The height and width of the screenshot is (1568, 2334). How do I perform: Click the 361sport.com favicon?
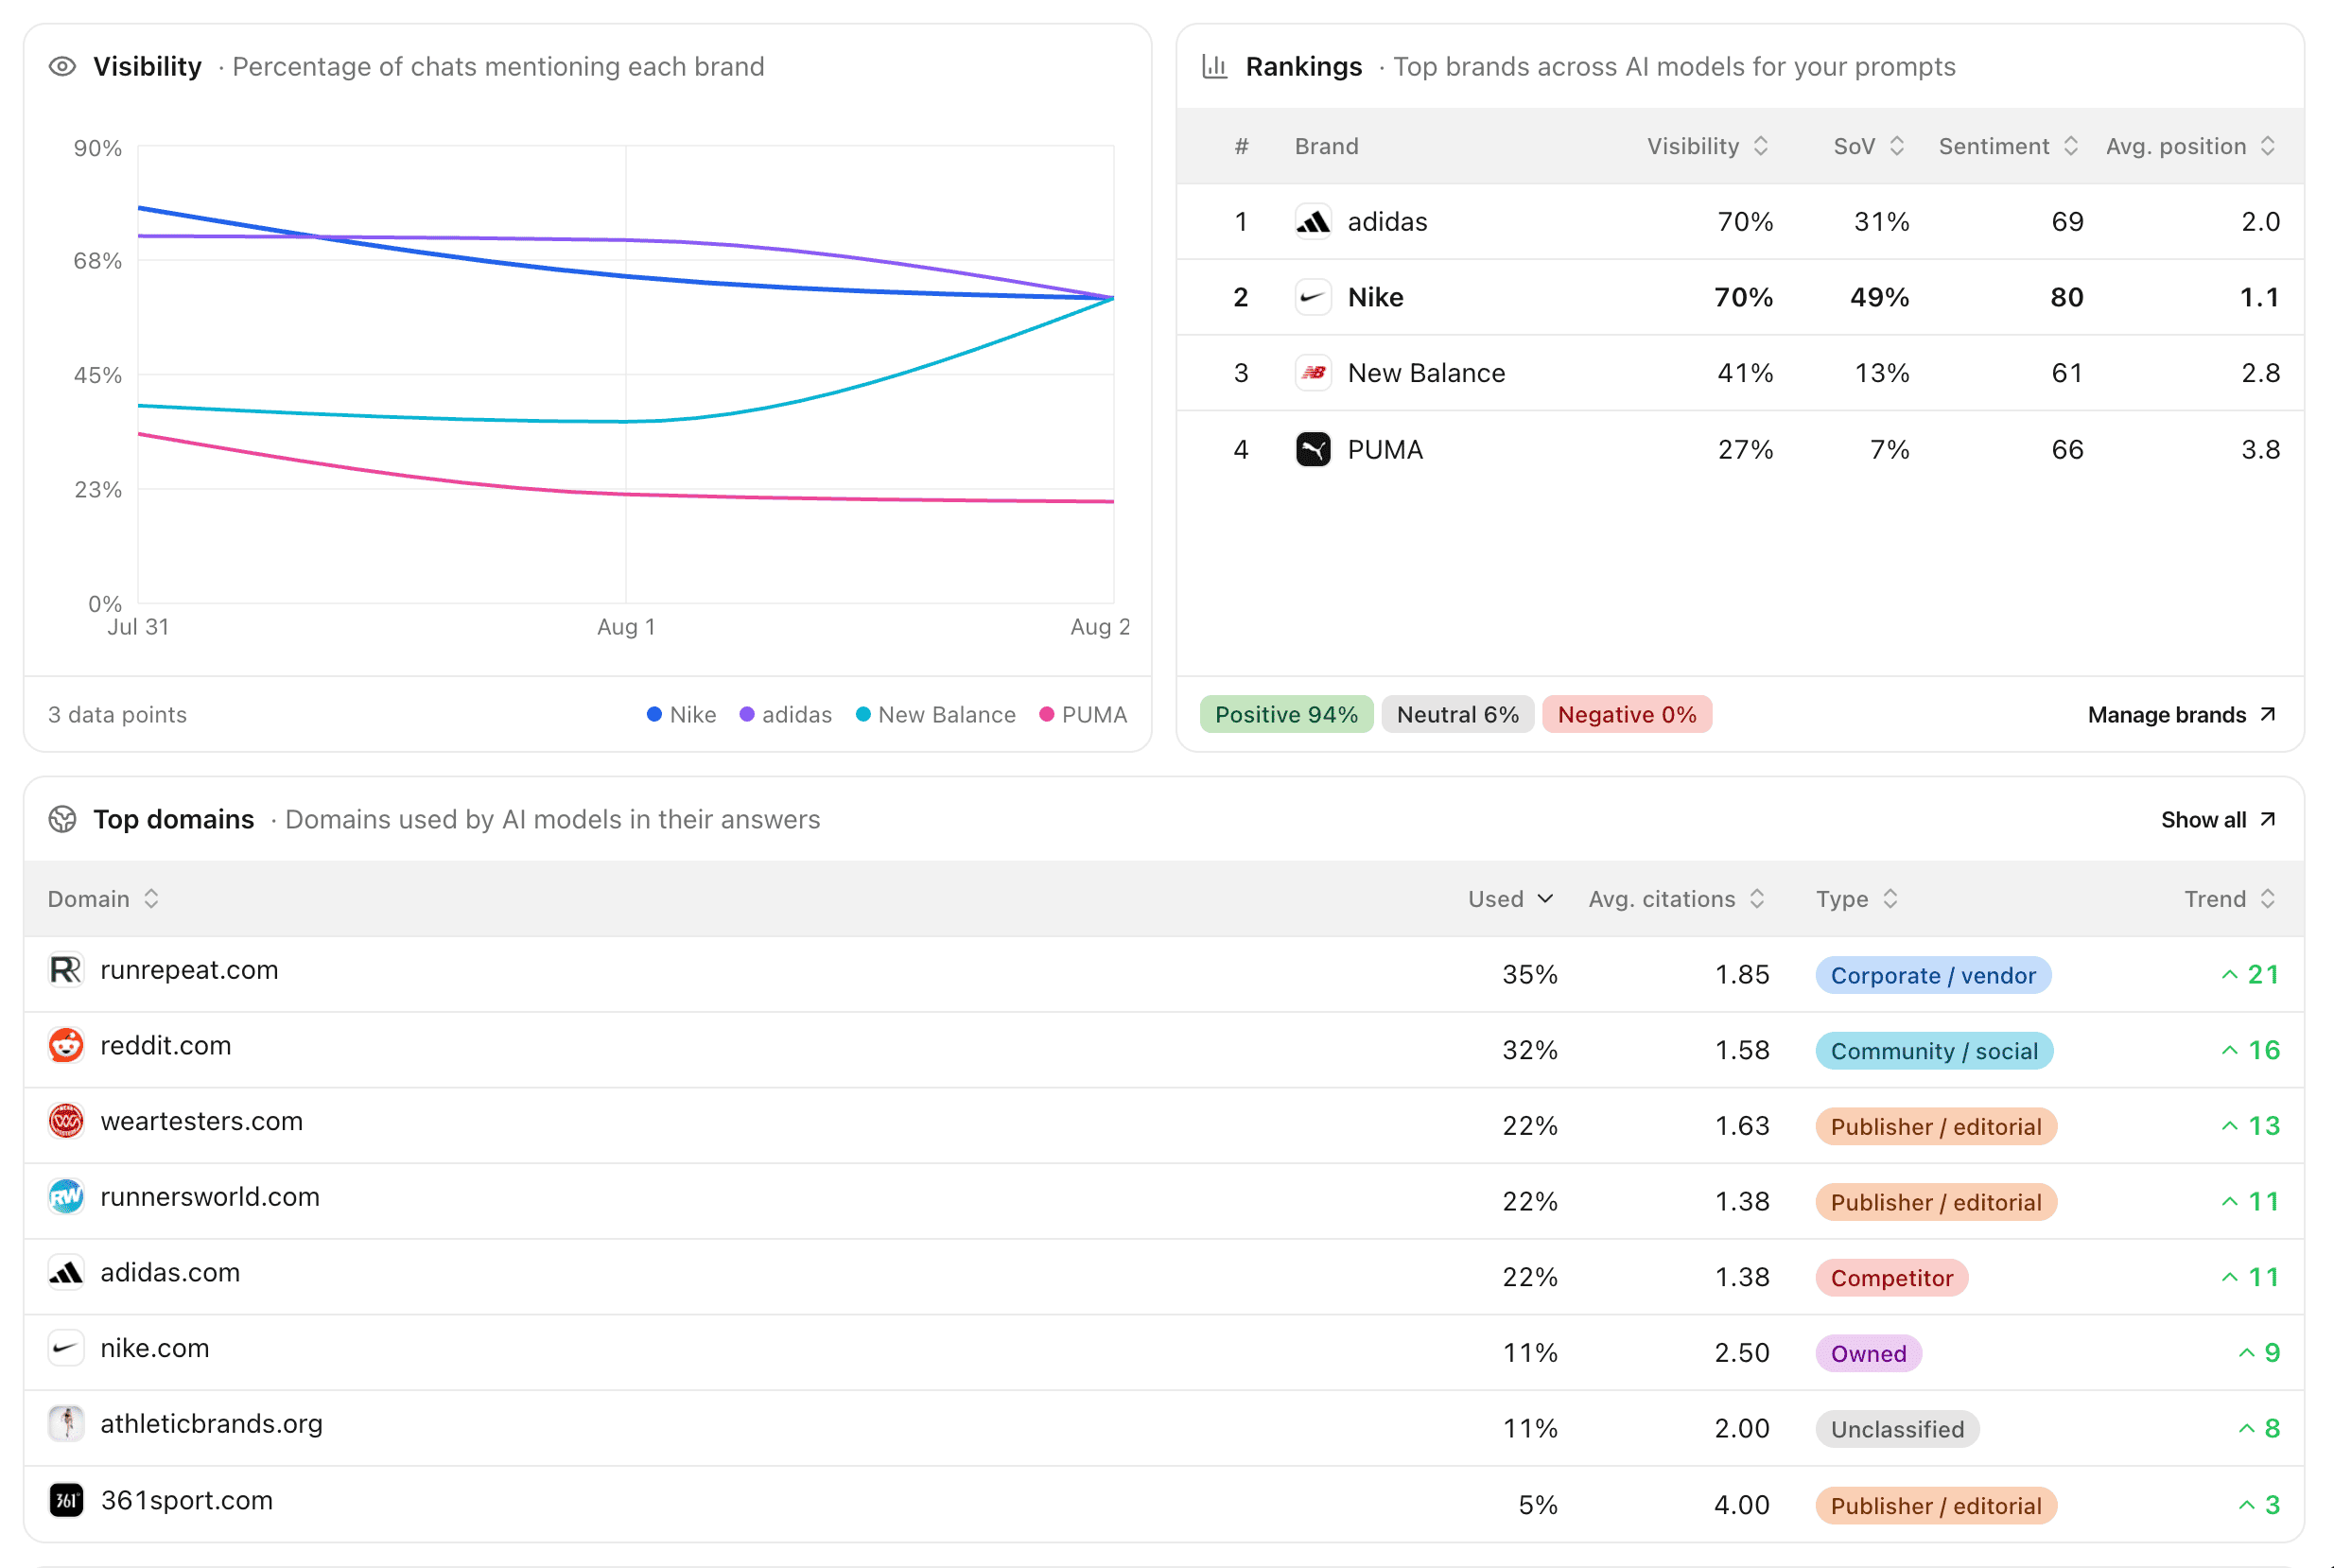tap(66, 1501)
